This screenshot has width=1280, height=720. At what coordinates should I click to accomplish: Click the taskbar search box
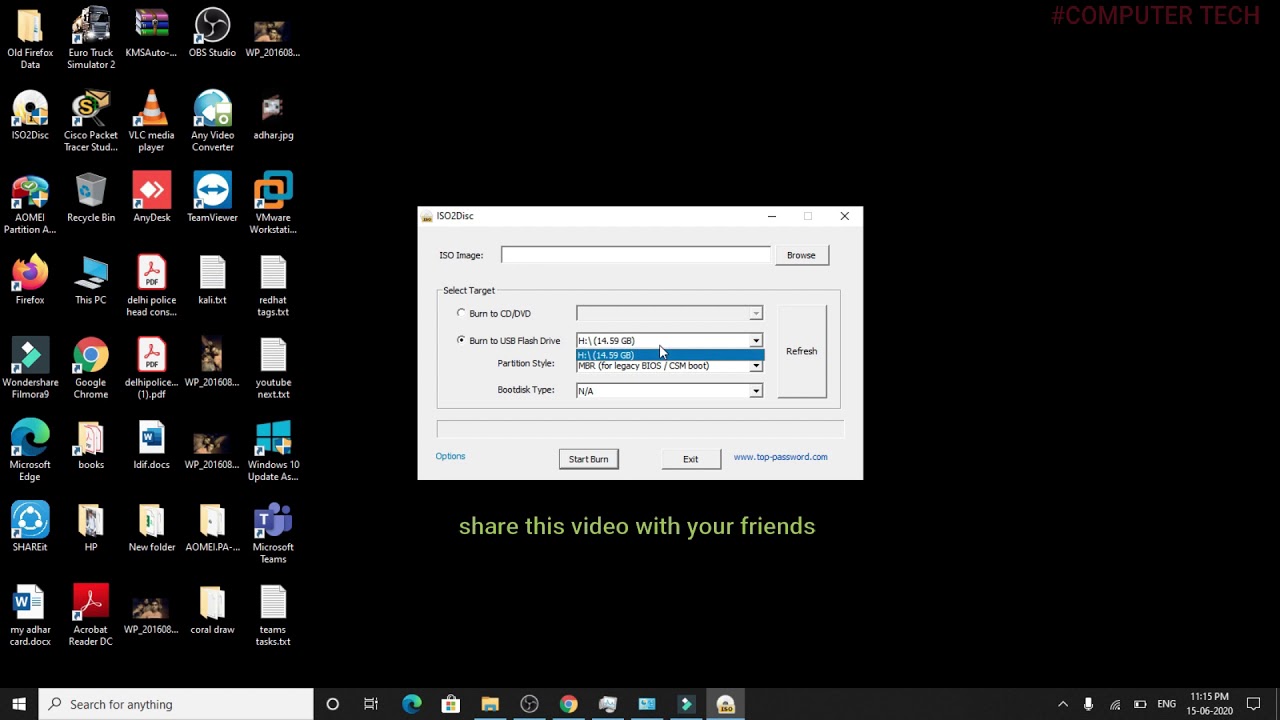(x=176, y=704)
